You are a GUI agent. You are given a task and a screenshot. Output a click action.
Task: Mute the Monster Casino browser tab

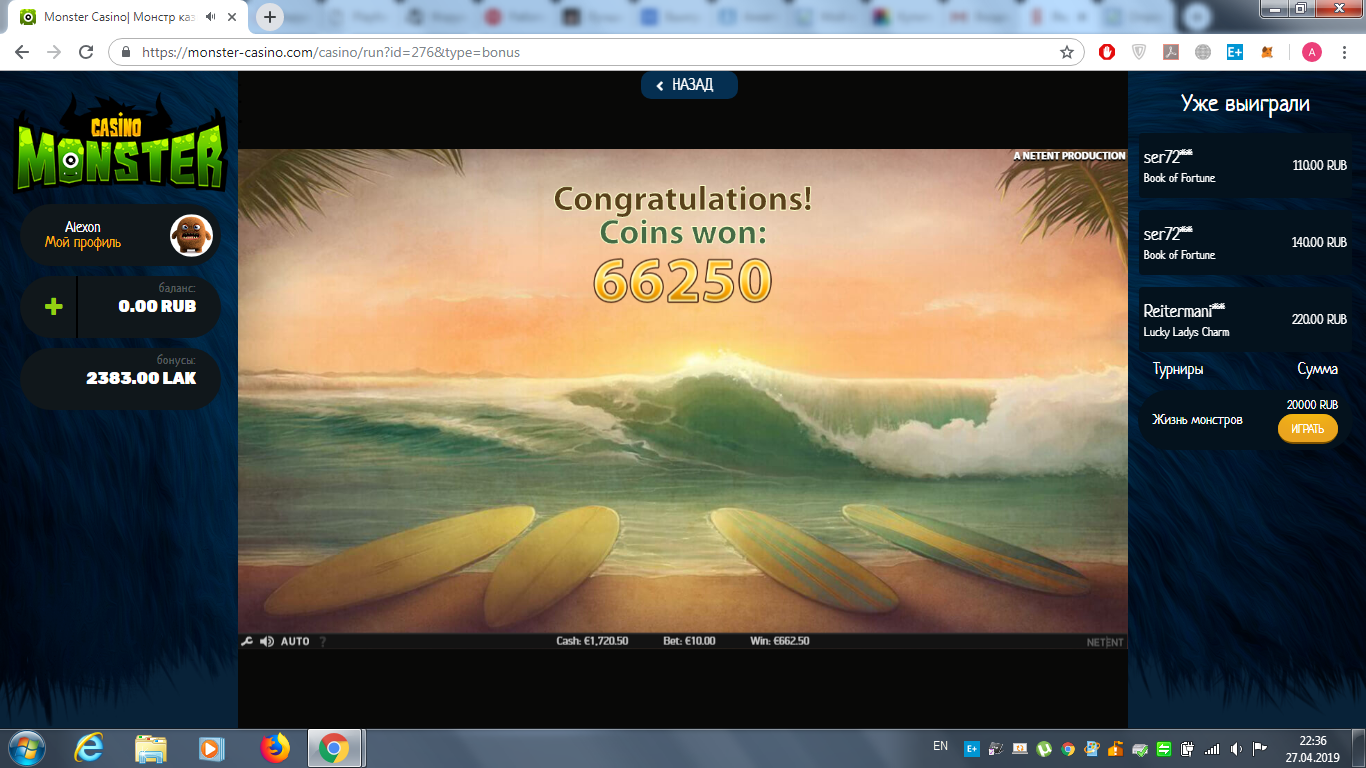click(210, 17)
